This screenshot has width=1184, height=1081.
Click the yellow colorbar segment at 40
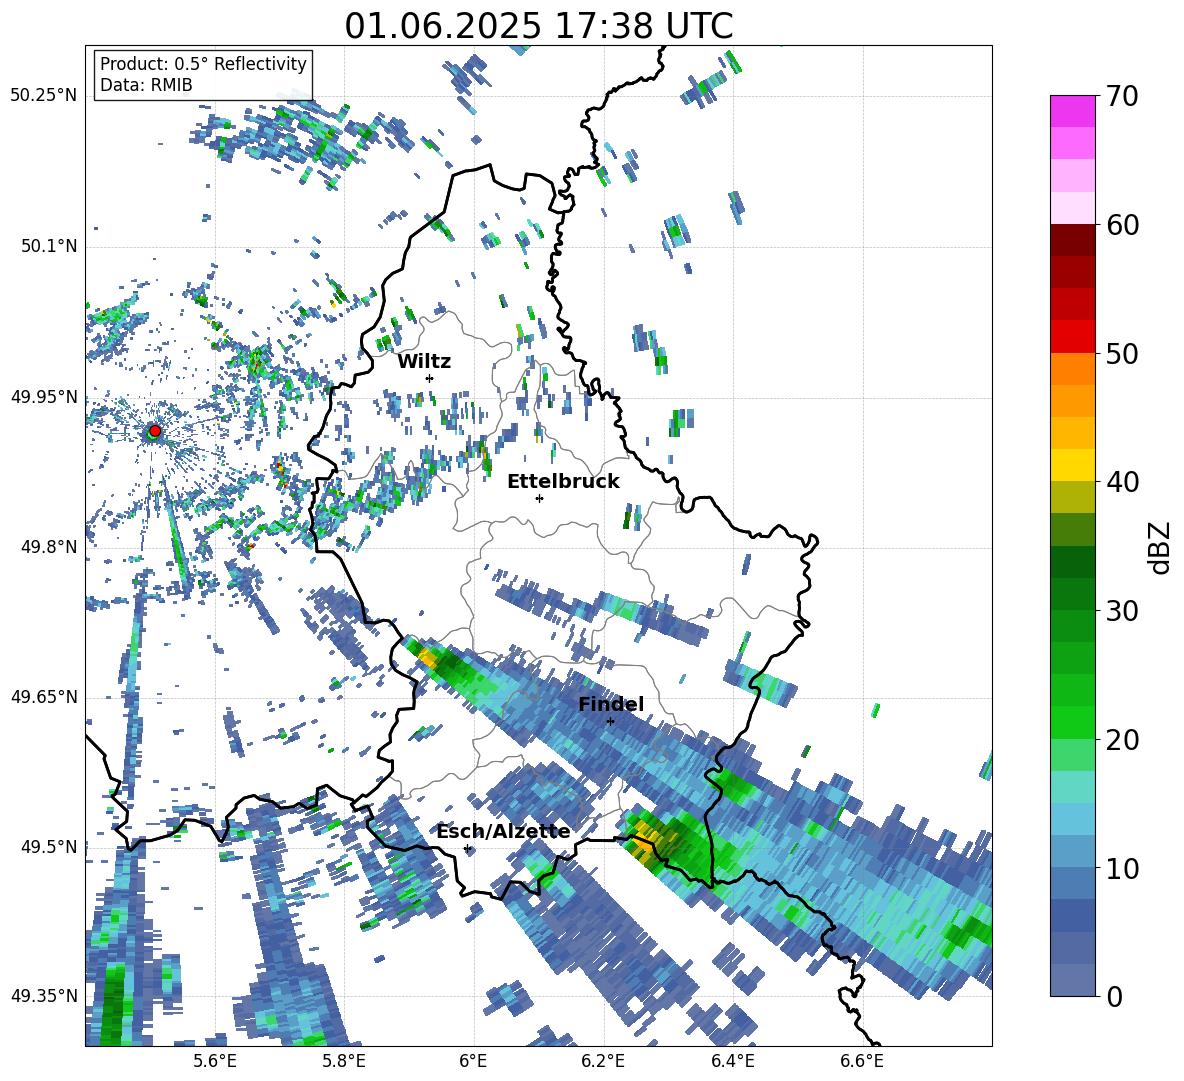pyautogui.click(x=1072, y=466)
